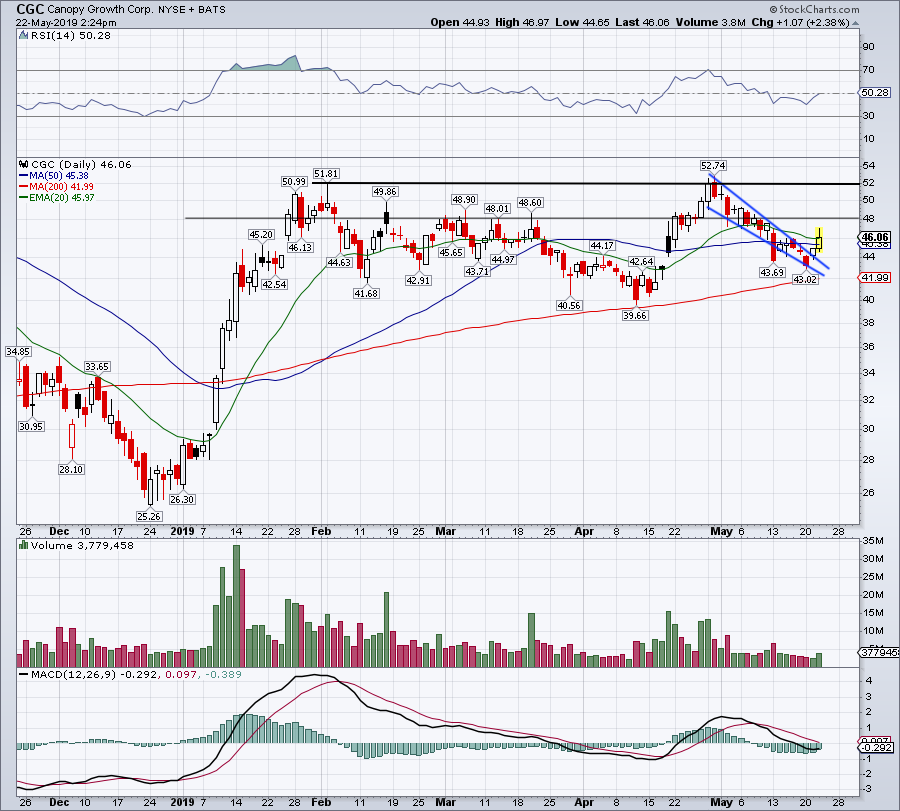Viewport: 900px width, 811px height.
Task: Click the 30.95 price label
Action: pyautogui.click(x=31, y=426)
